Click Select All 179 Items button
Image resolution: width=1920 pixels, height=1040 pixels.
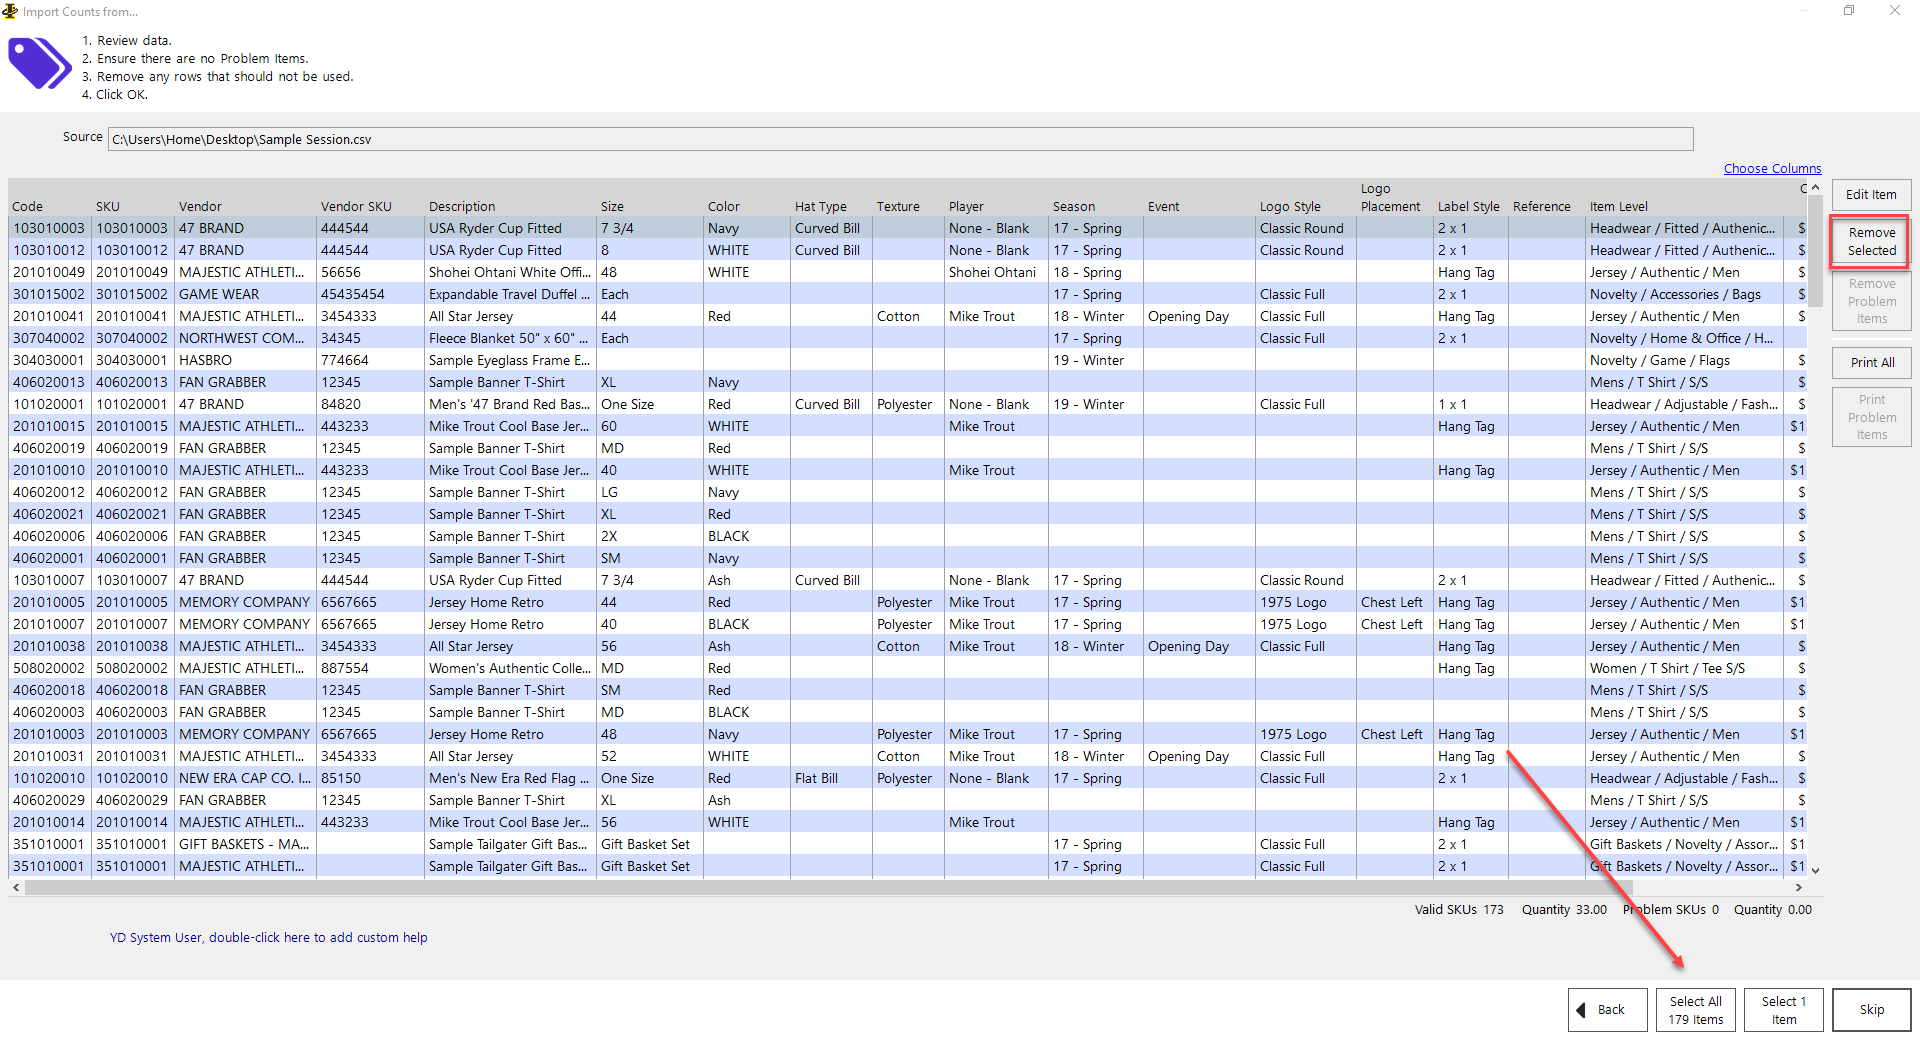(x=1695, y=1010)
